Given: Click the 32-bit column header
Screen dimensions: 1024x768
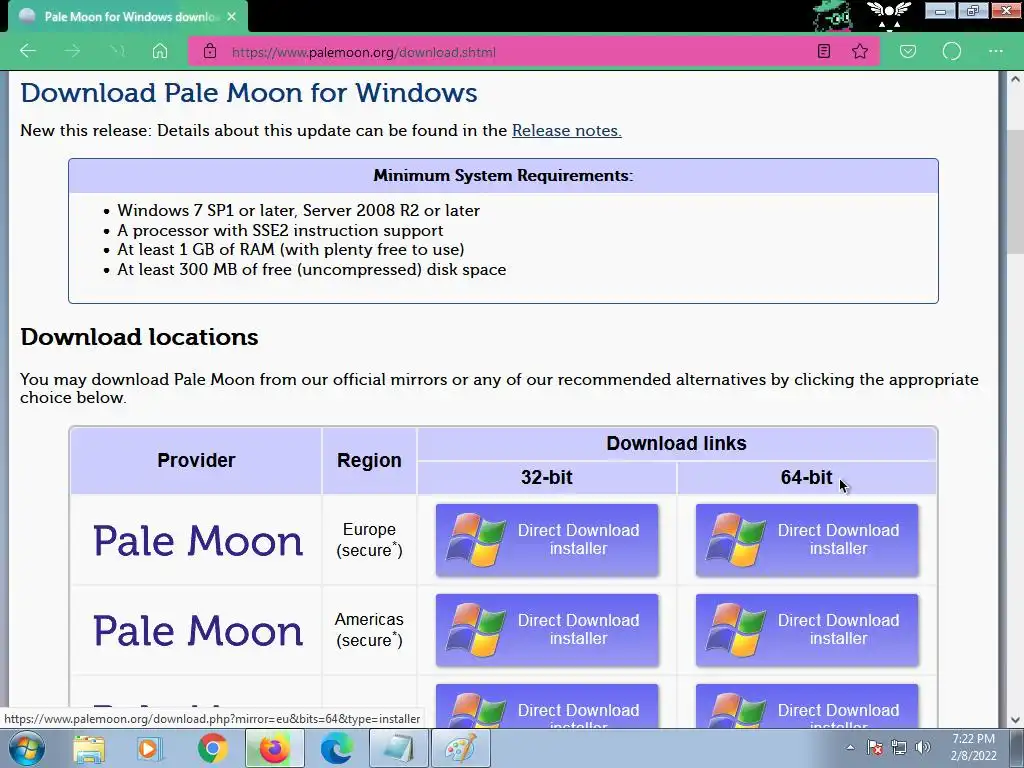Looking at the screenshot, I should tap(547, 477).
